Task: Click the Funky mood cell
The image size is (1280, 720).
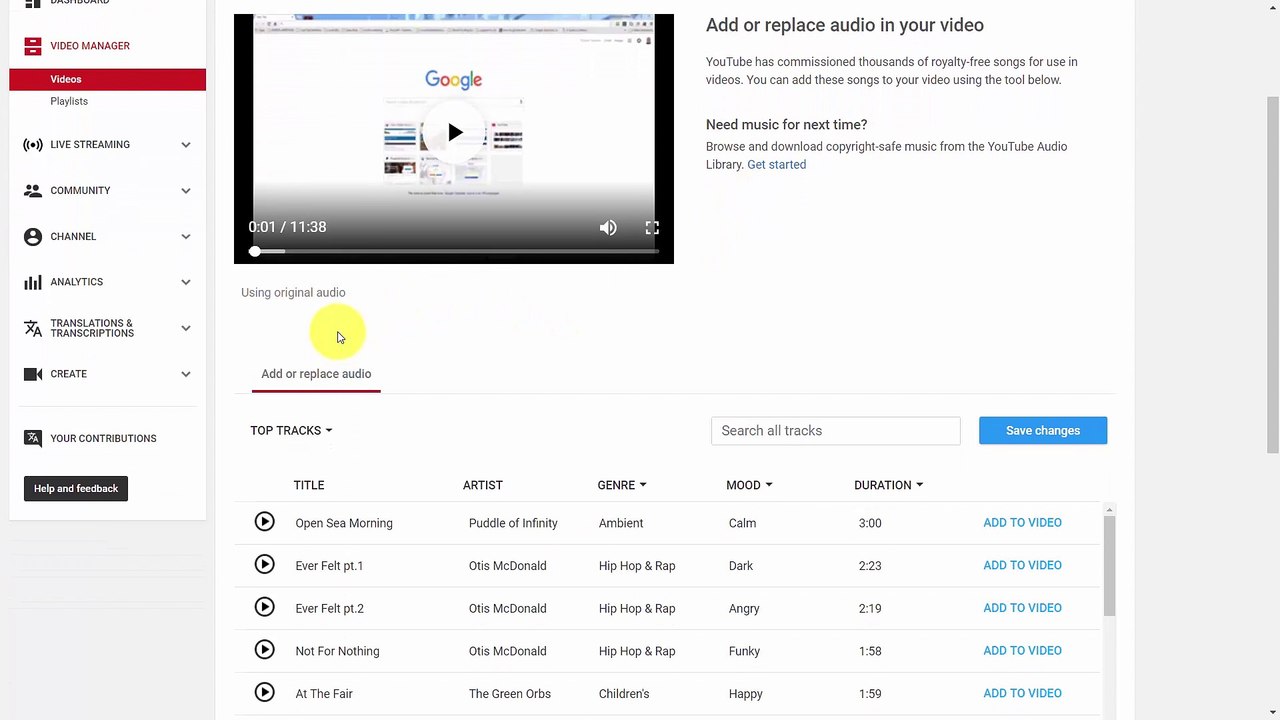Action: (744, 651)
